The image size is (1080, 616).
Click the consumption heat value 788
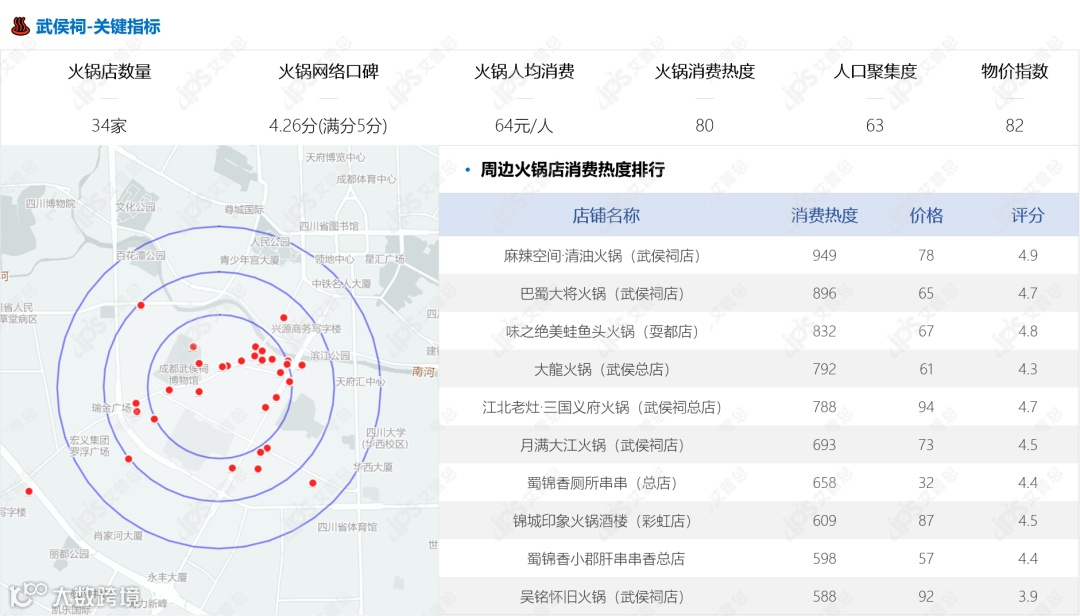point(824,407)
